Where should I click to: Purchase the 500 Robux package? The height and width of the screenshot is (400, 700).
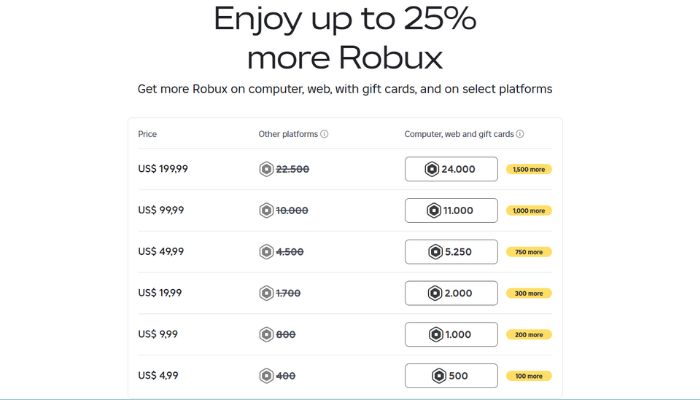[451, 376]
